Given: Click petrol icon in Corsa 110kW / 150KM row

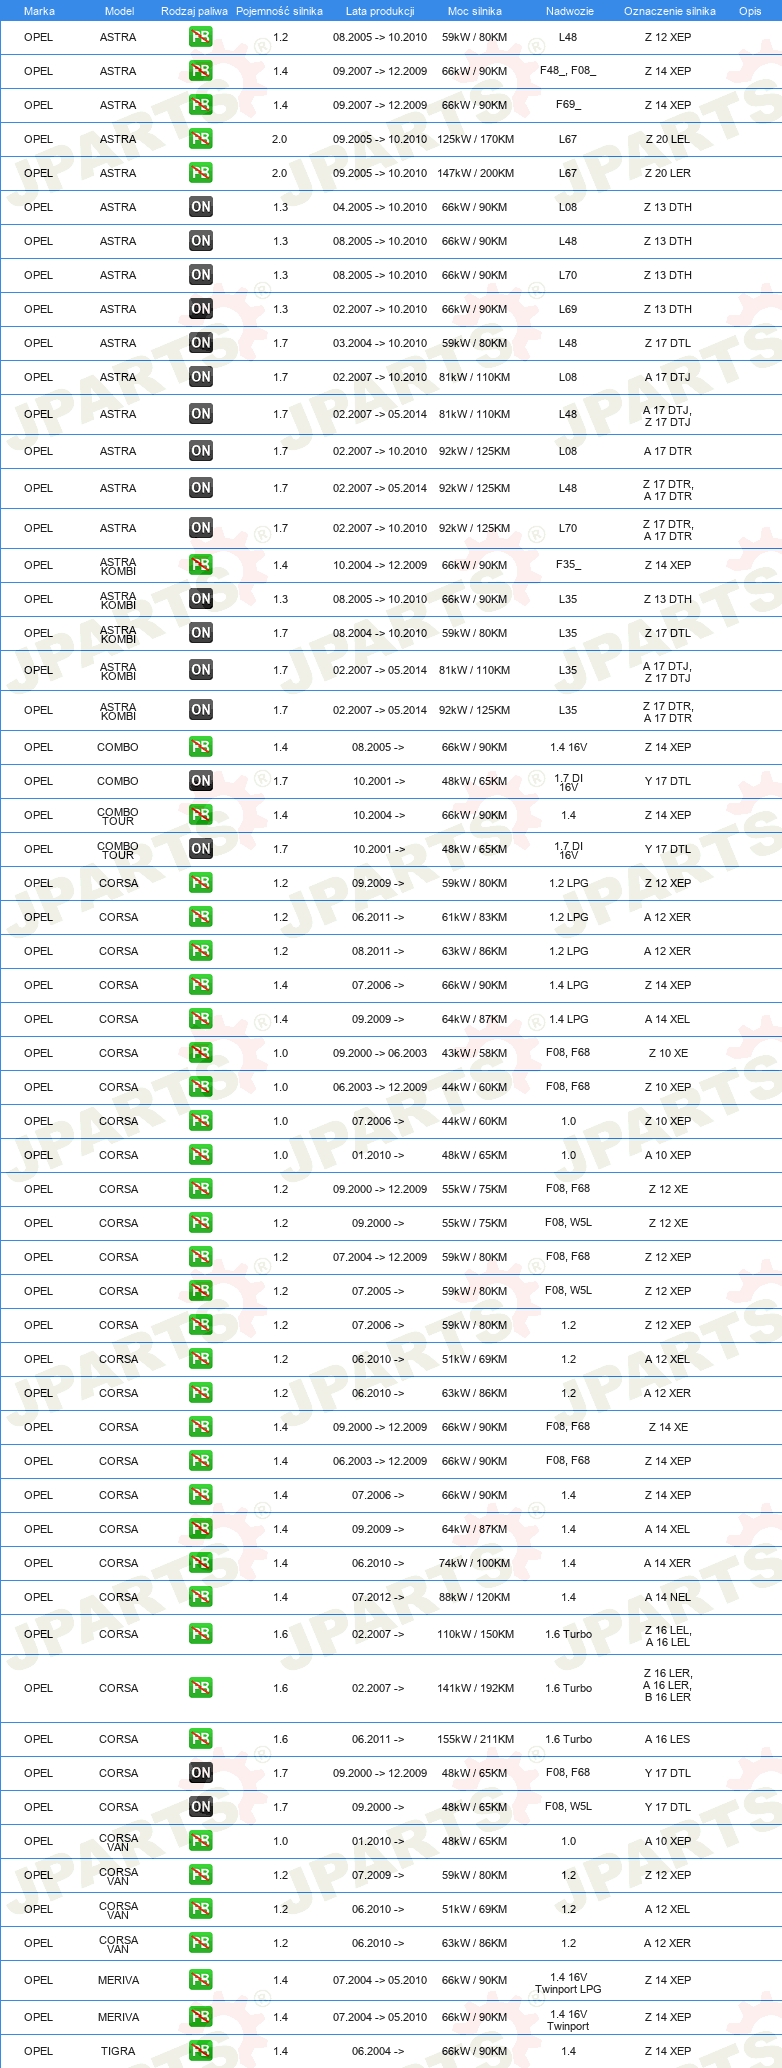Looking at the screenshot, I should coord(200,1634).
